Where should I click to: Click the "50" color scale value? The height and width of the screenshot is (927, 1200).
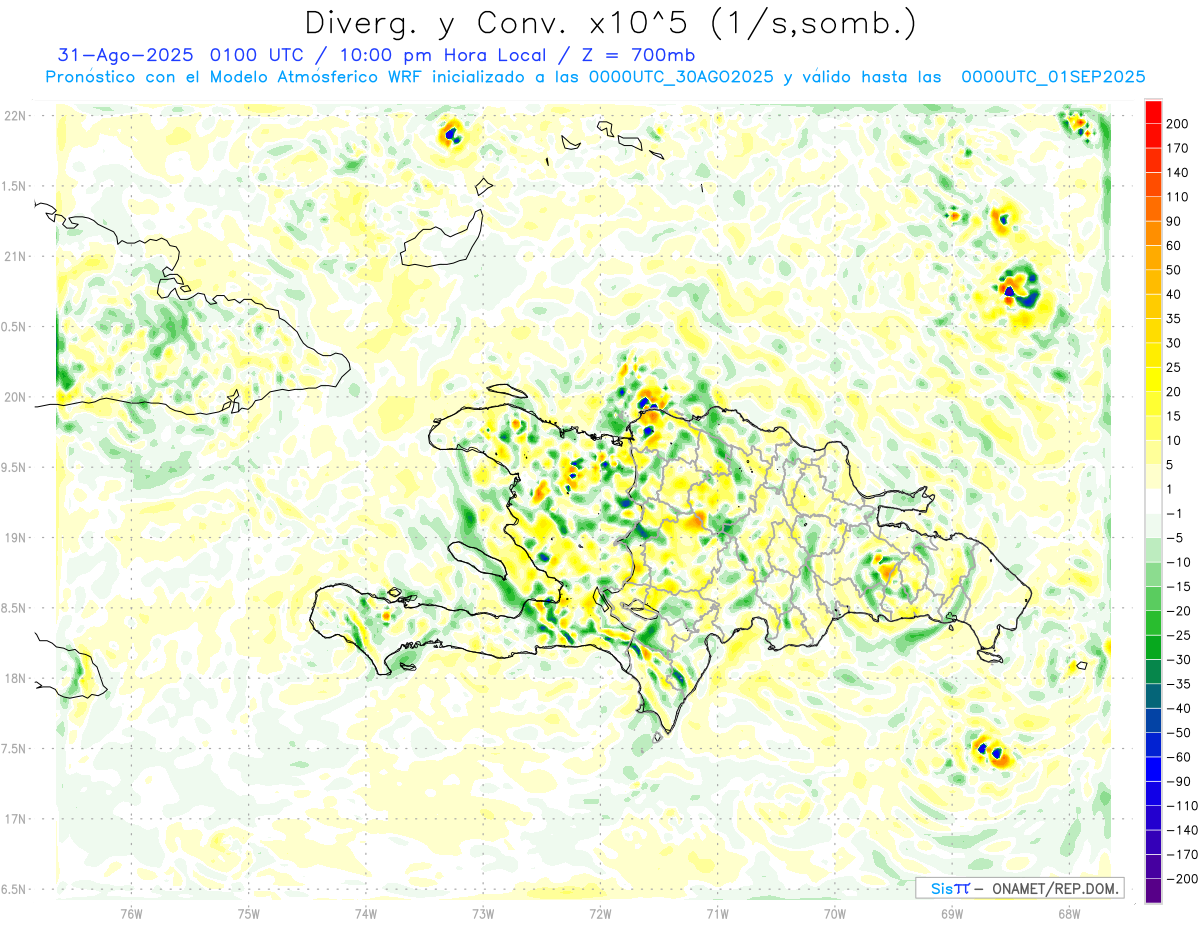pyautogui.click(x=1174, y=270)
